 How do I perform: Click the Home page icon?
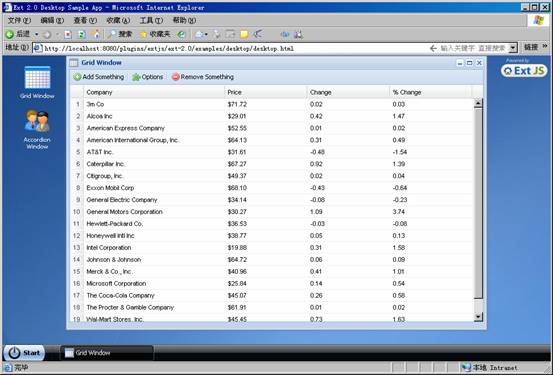click(96, 34)
